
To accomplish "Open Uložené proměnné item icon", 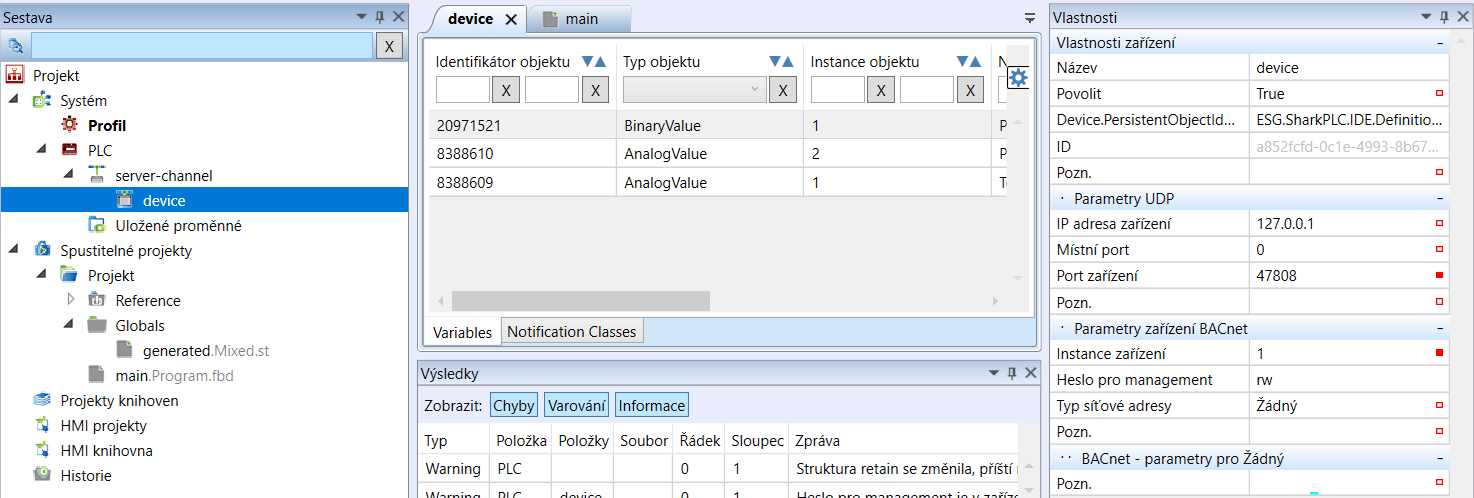I will [97, 226].
